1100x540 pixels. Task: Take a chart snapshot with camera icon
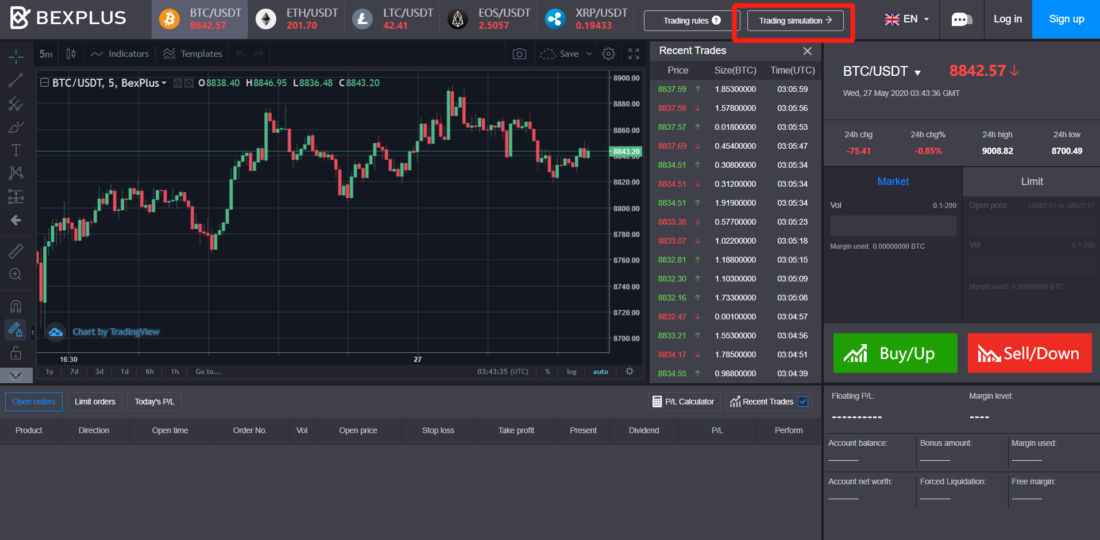[519, 53]
